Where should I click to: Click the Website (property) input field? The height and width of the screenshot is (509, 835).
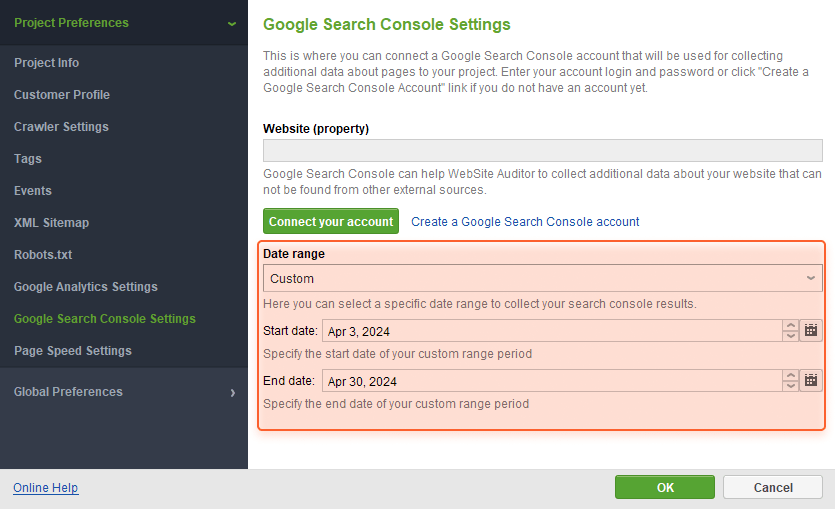[543, 151]
